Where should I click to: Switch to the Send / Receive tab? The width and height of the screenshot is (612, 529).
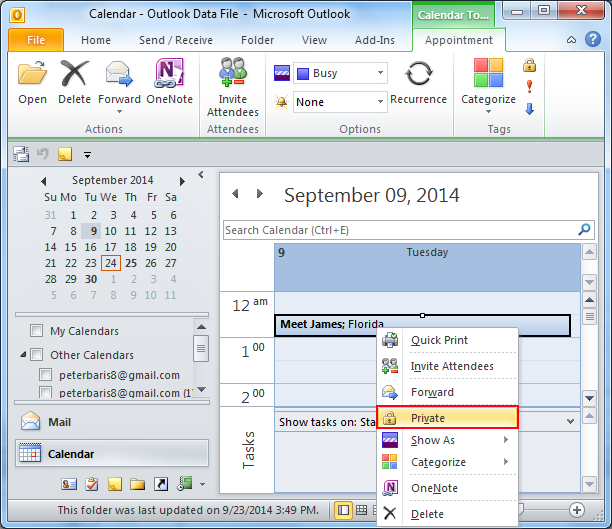(176, 40)
